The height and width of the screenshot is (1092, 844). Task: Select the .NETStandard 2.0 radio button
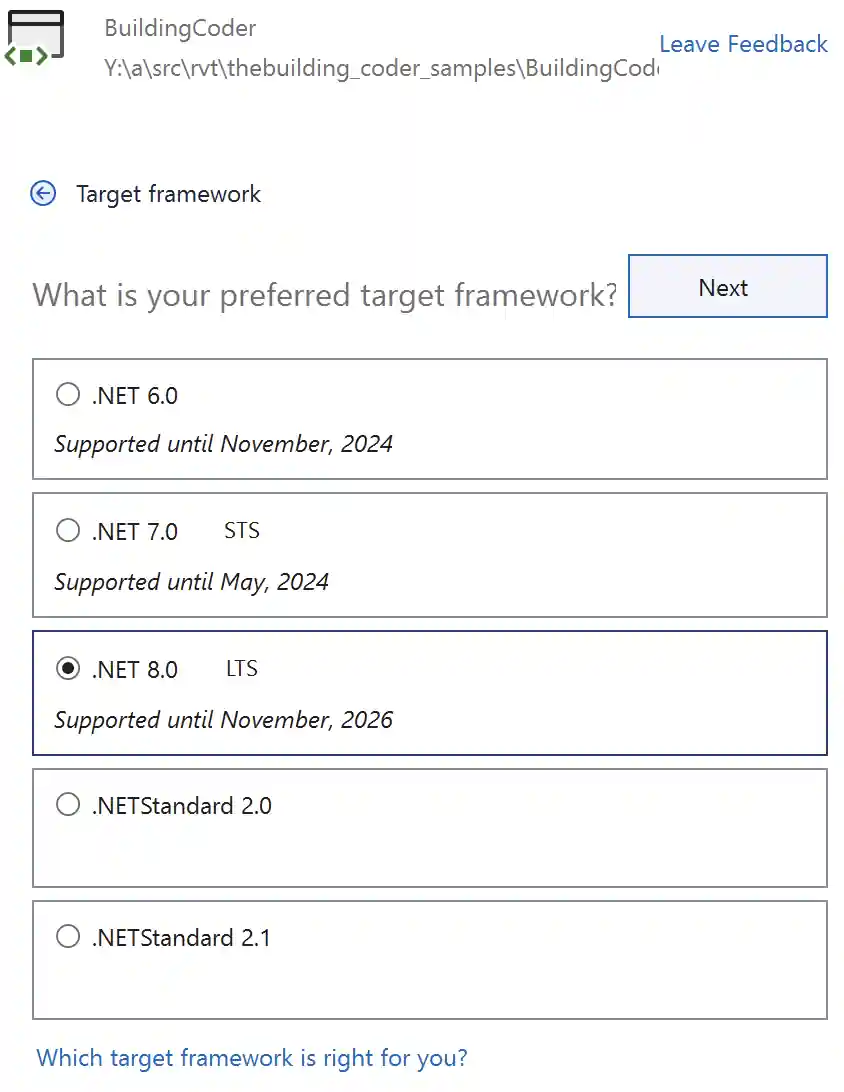(68, 804)
